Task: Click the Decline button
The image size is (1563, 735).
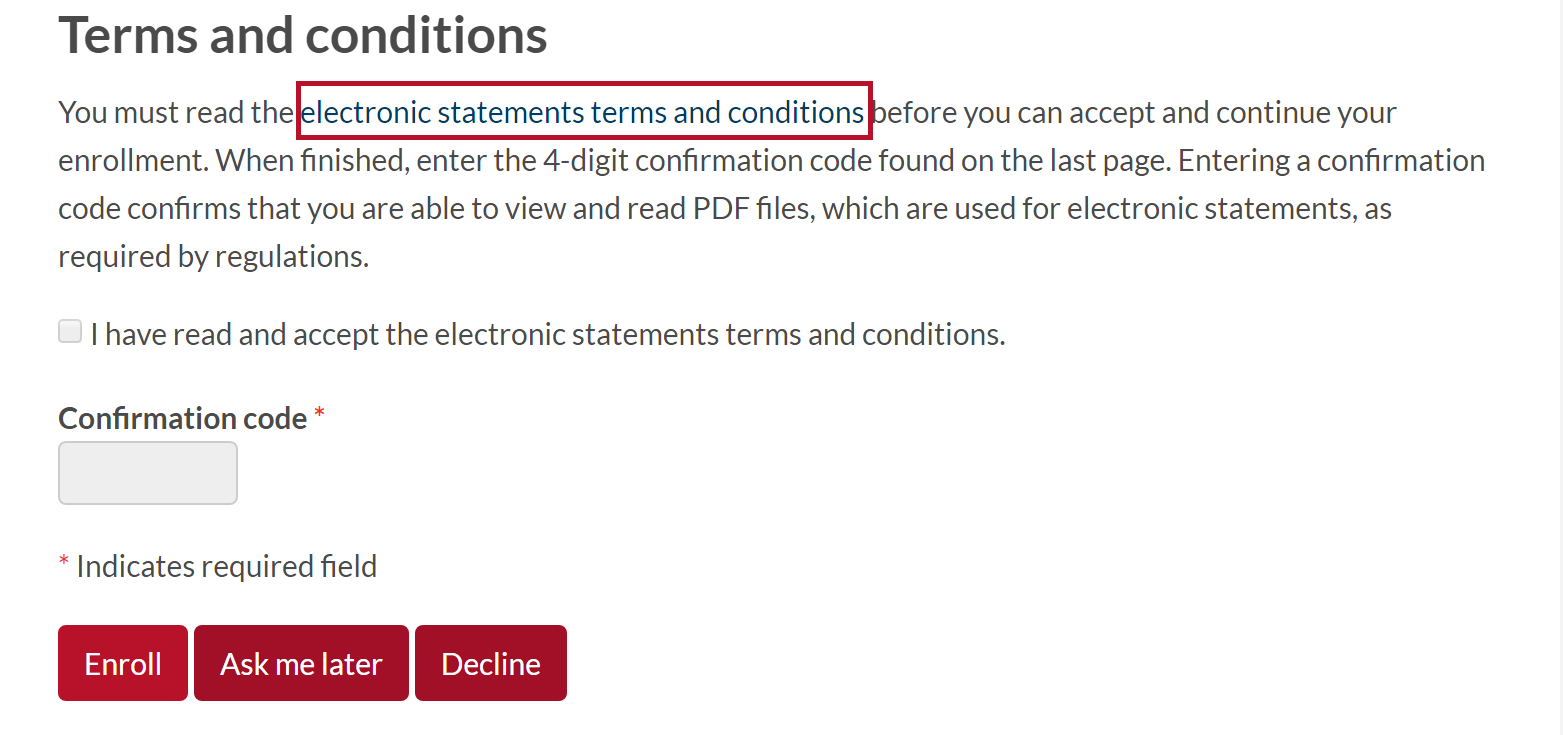Action: tap(491, 664)
